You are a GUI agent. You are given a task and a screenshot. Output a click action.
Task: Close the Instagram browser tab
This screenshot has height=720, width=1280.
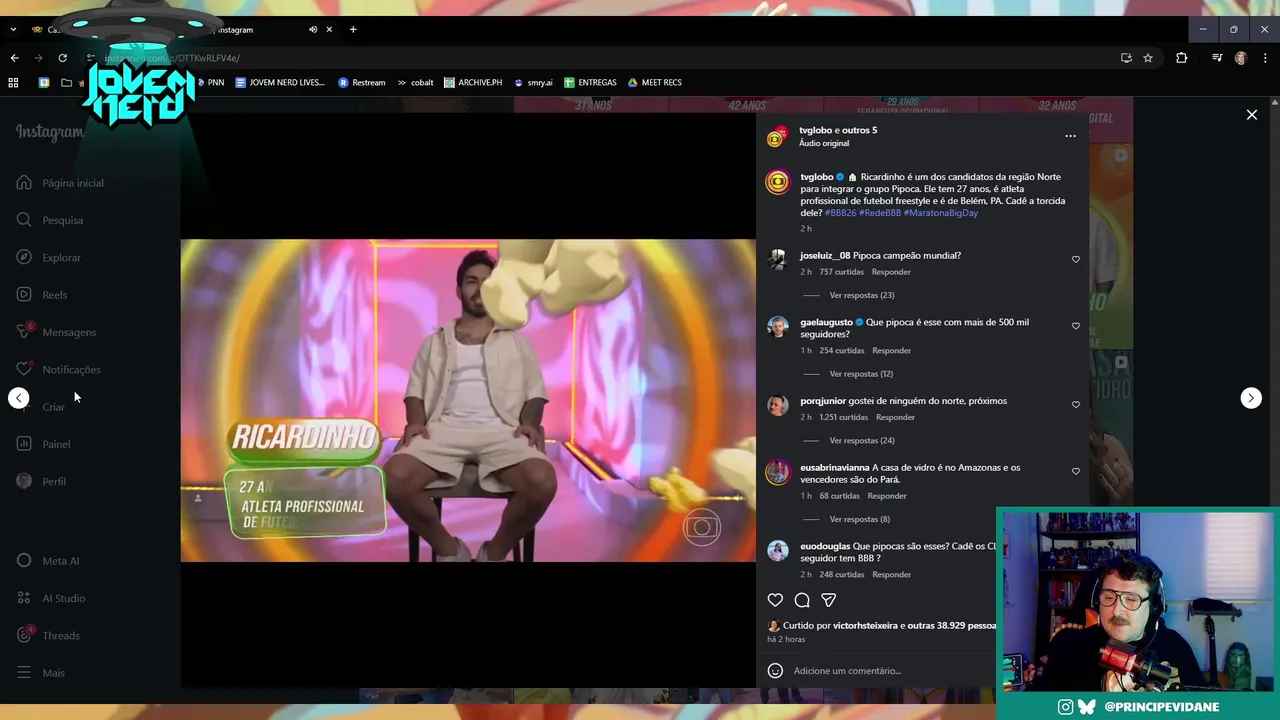(329, 29)
